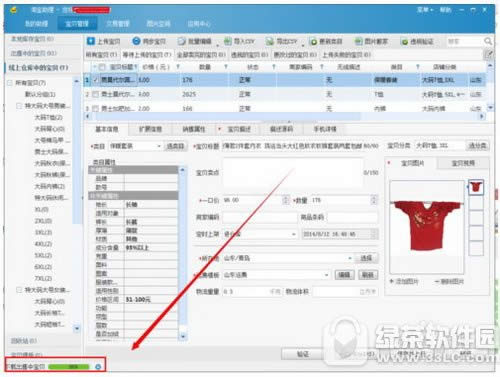The height and width of the screenshot is (377, 500).
Task: Select the 等待上传的宝贝 list tab
Action: [147, 54]
